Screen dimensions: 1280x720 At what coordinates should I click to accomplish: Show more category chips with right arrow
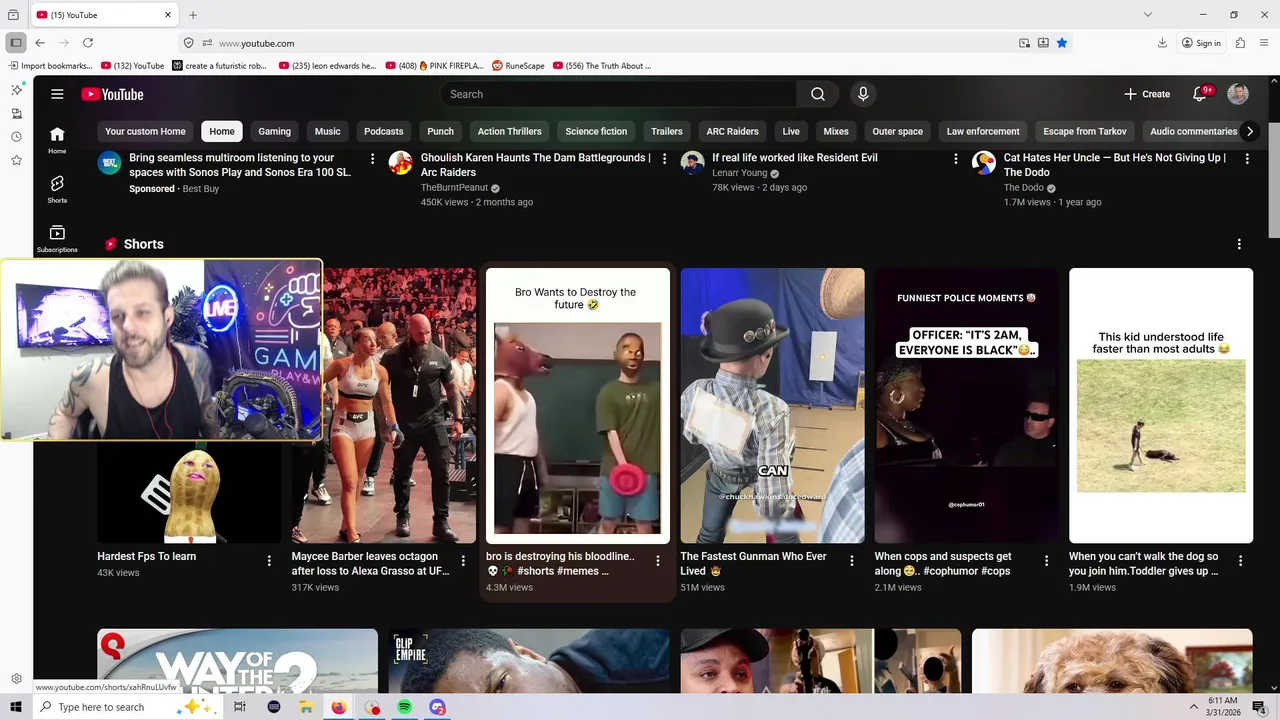(x=1249, y=131)
